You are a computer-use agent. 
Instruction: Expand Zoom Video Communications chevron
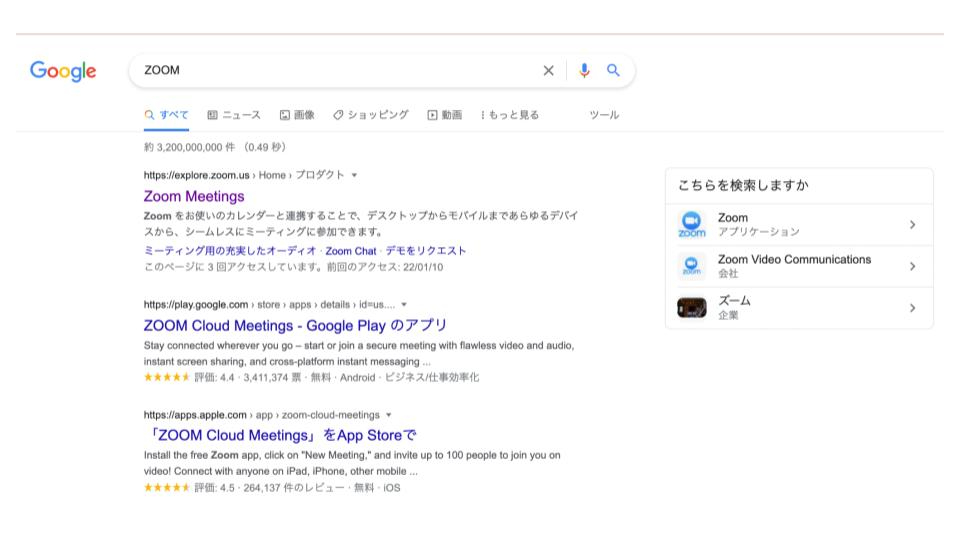pyautogui.click(x=912, y=266)
